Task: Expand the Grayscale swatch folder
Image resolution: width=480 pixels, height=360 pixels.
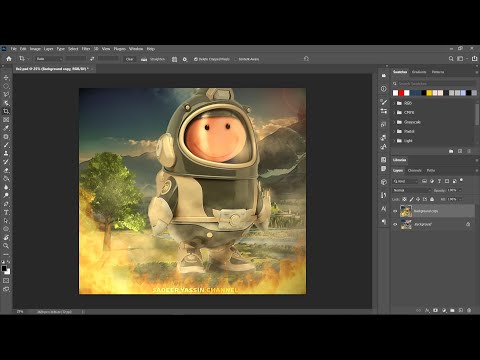Action: [394, 122]
